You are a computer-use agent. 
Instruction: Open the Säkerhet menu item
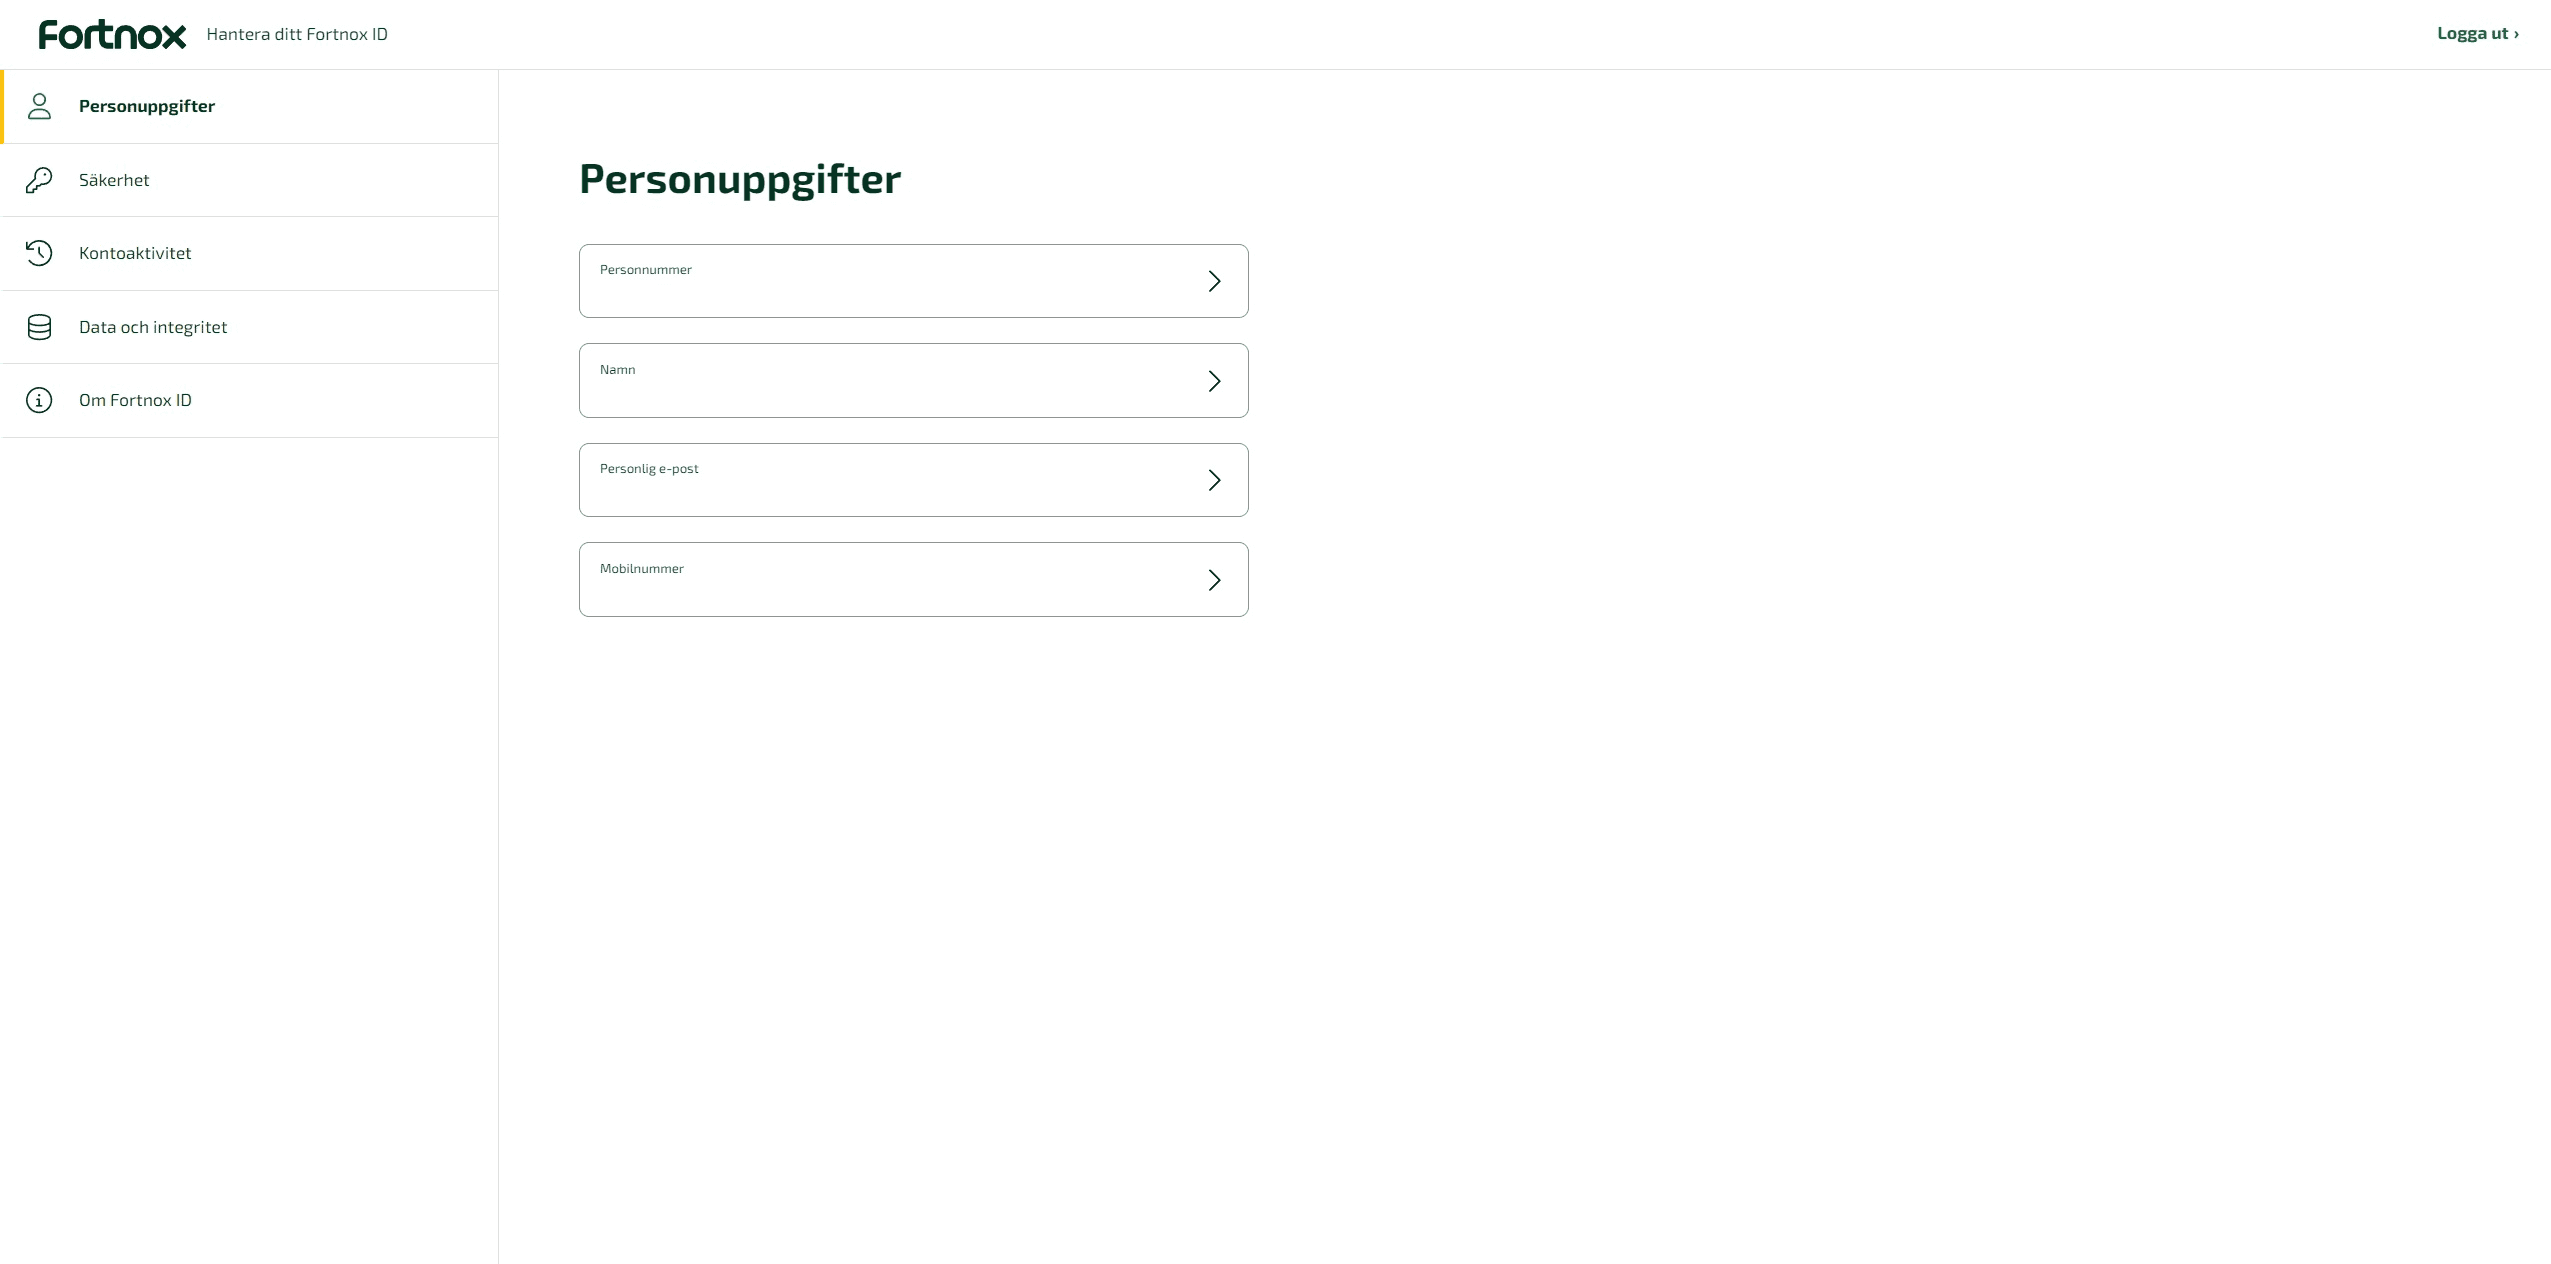(249, 180)
